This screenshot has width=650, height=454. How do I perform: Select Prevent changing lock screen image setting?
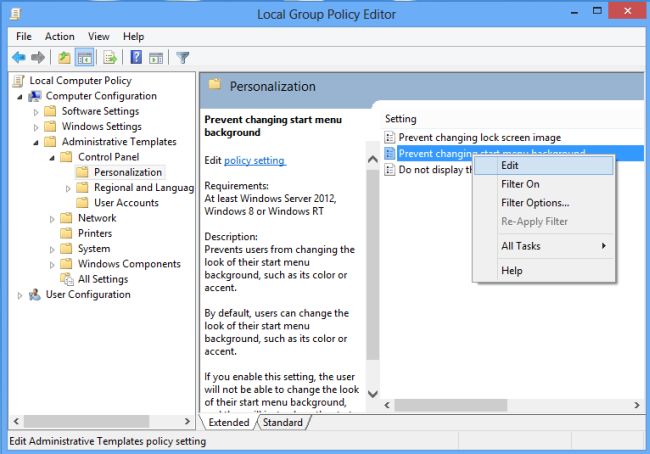[x=480, y=137]
